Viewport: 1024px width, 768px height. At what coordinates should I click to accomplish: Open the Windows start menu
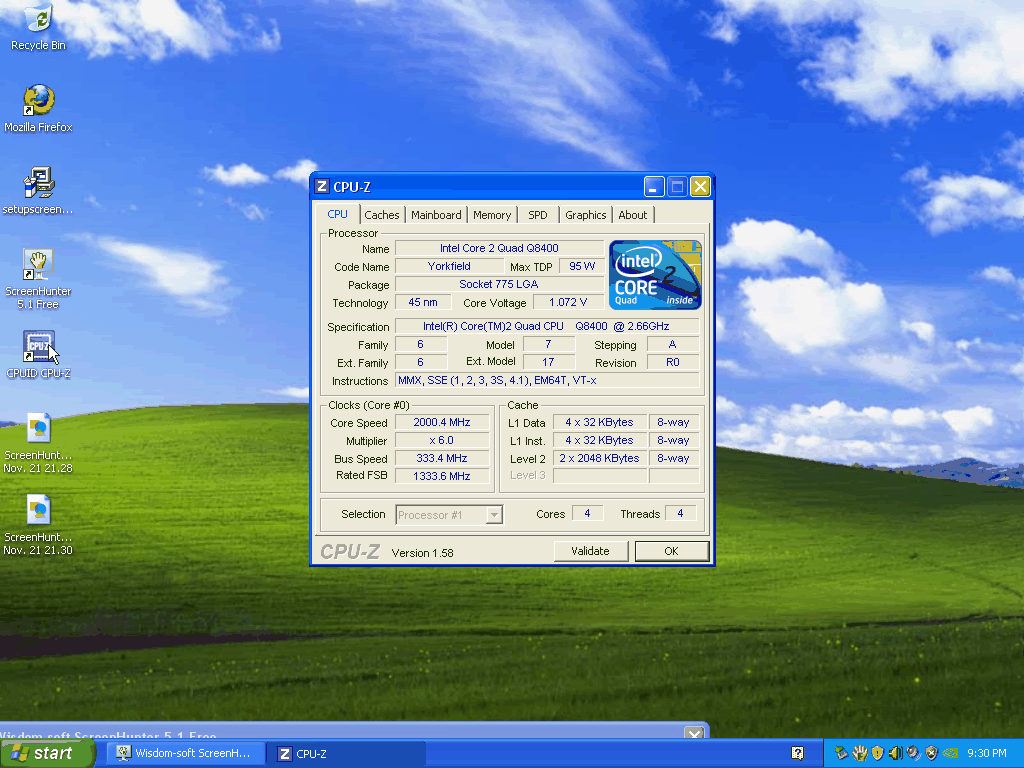tap(47, 753)
